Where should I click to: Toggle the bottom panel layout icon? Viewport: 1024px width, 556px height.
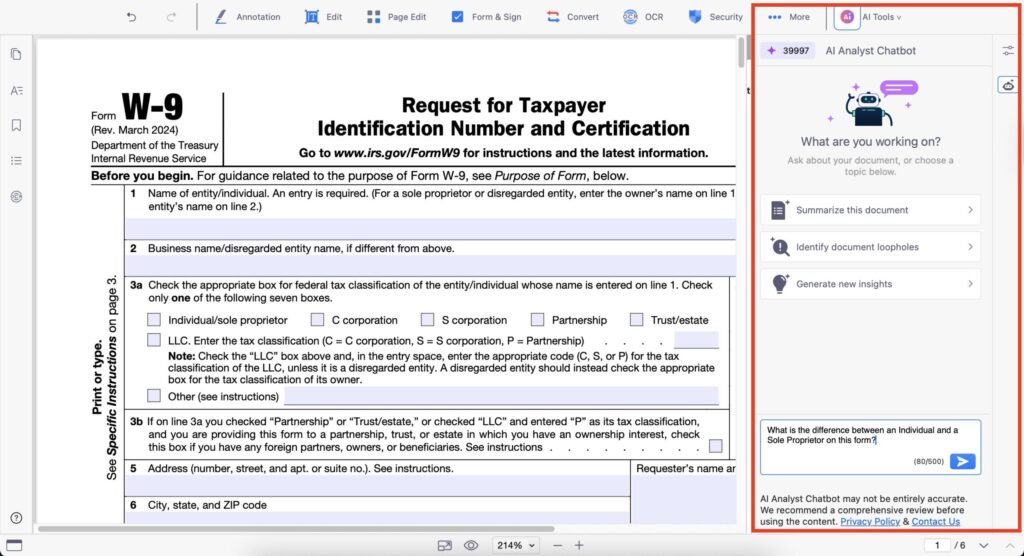pos(14,546)
